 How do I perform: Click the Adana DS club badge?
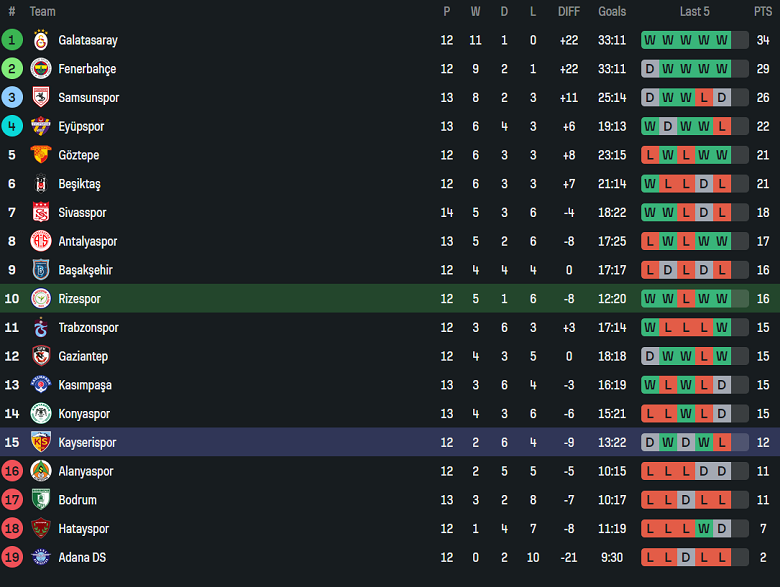41,557
